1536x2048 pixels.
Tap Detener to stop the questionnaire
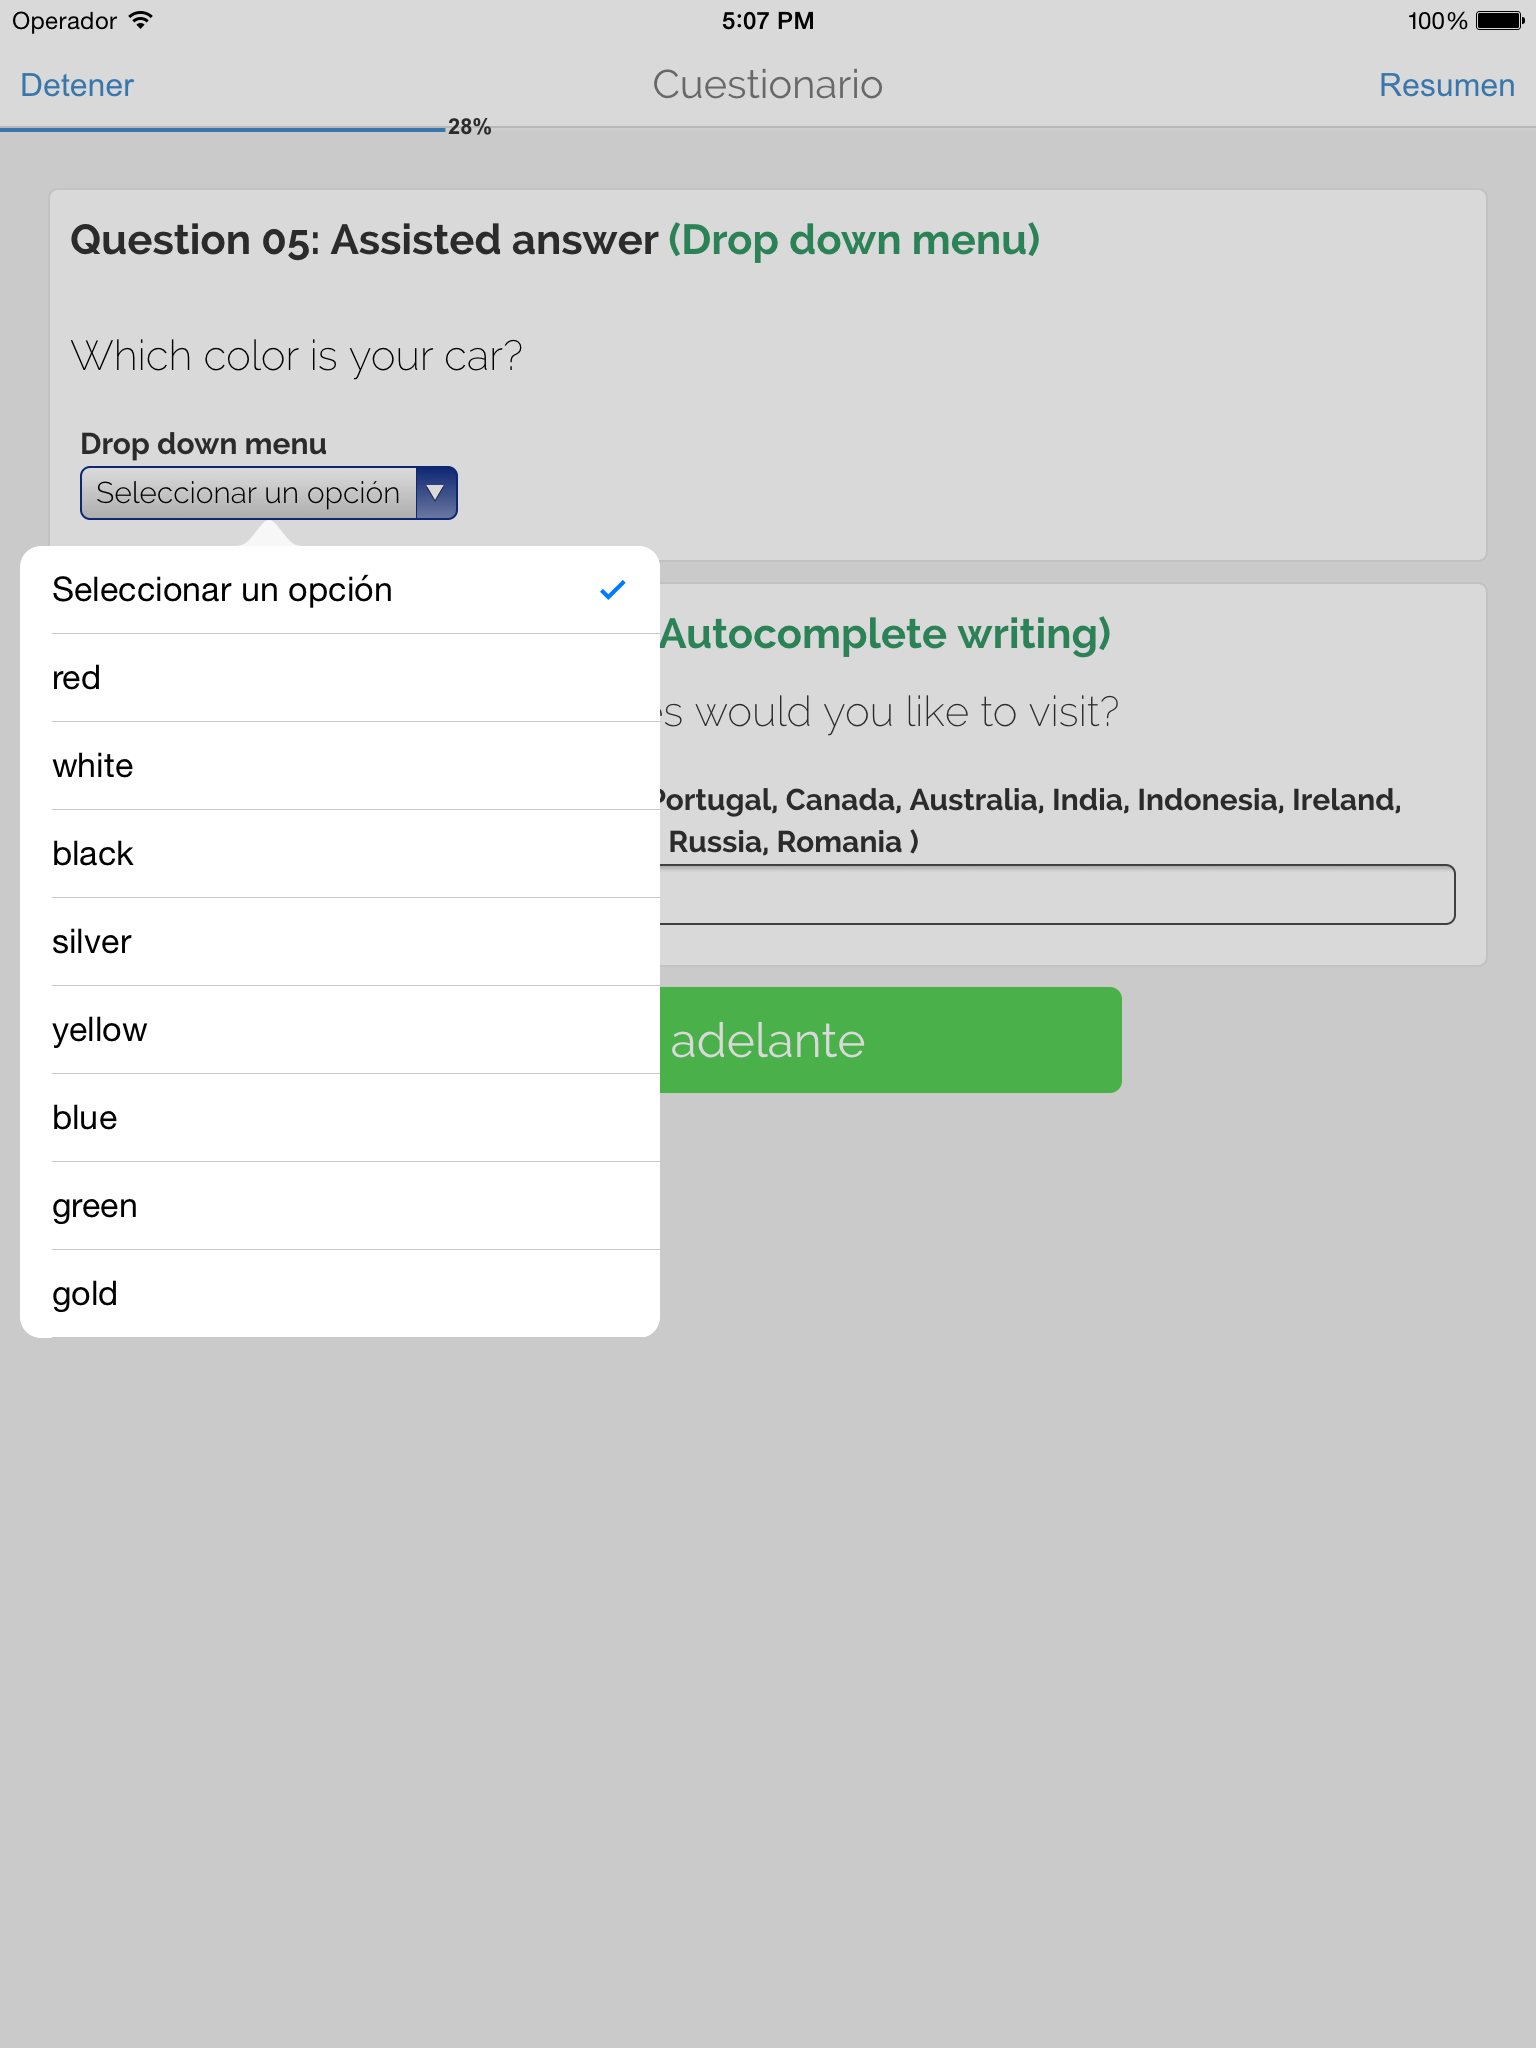77,85
